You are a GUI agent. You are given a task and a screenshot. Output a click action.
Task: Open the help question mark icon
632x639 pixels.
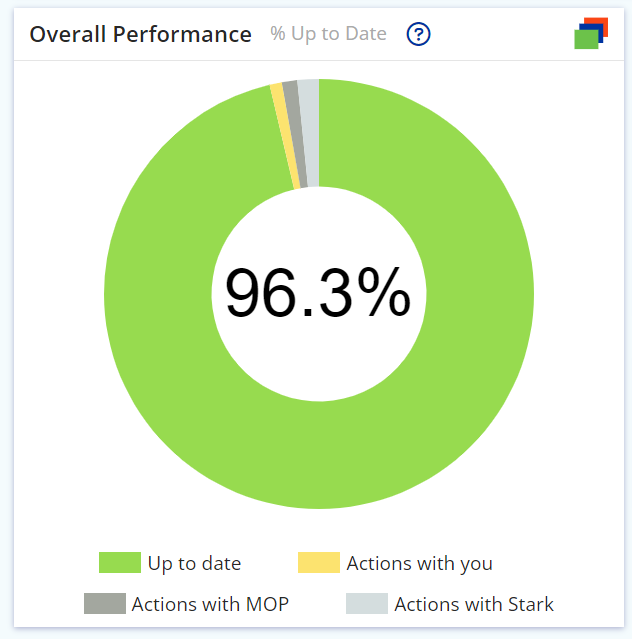(419, 34)
